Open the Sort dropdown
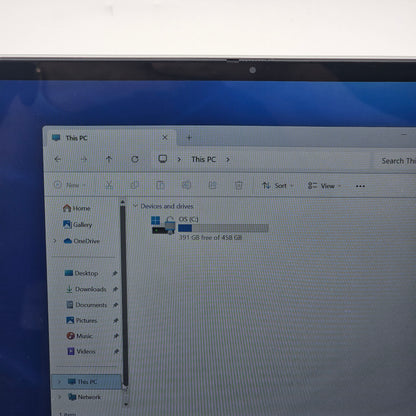This screenshot has height=416, width=416. click(278, 186)
